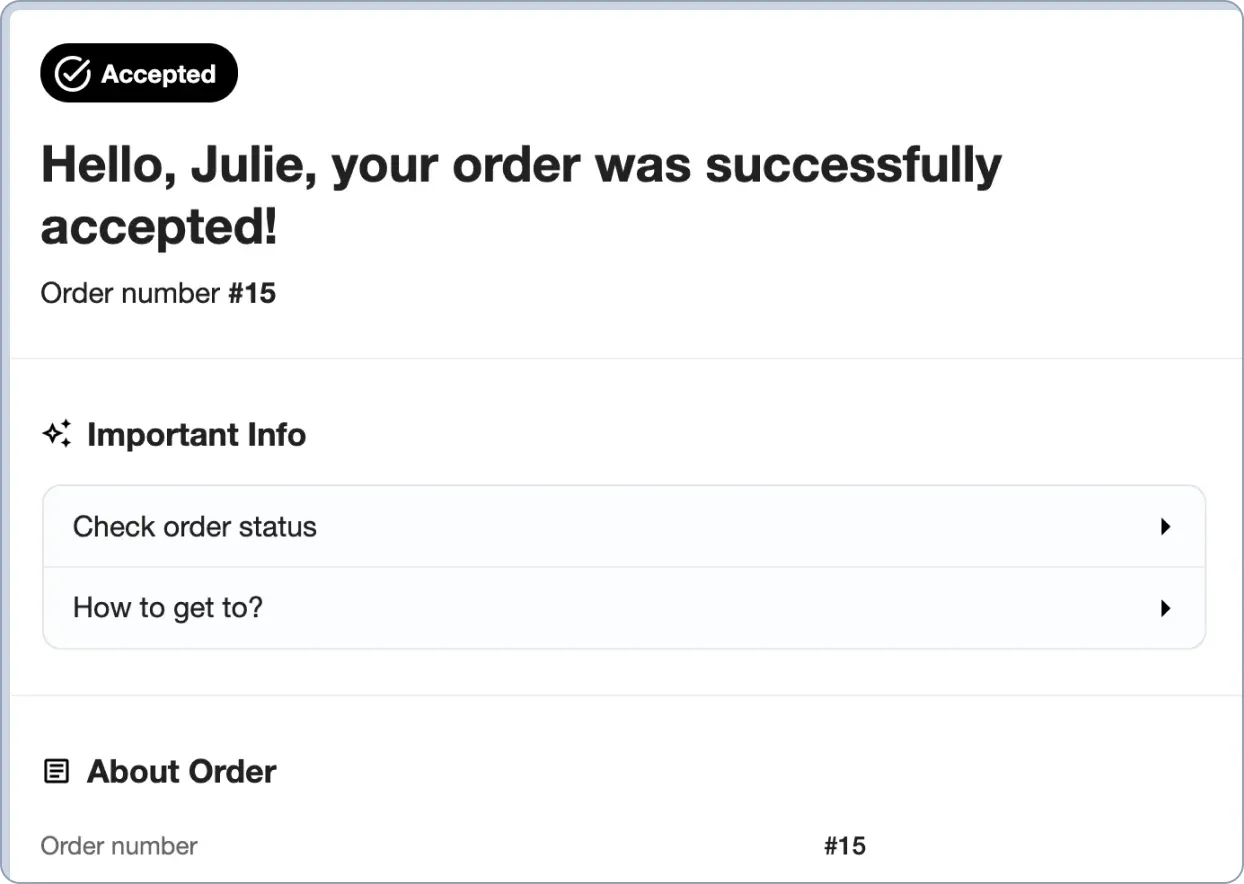This screenshot has height=884, width=1244.
Task: Select the Important Info section header
Action: [x=196, y=434]
